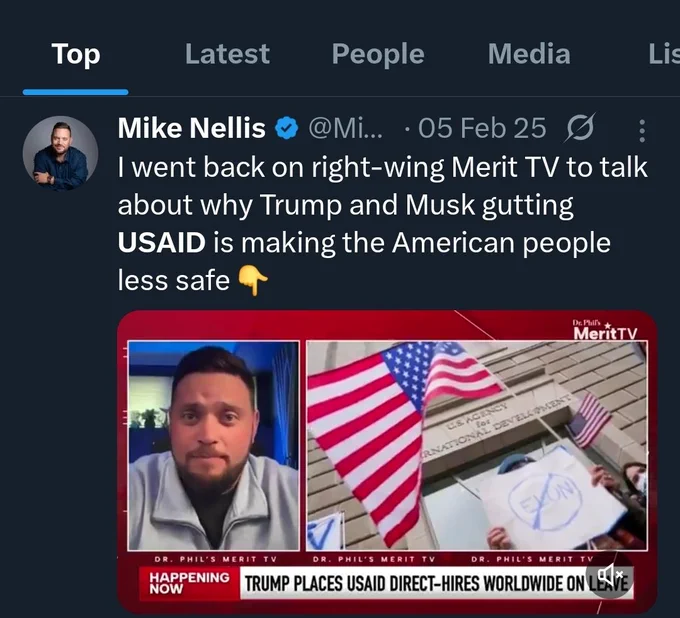The height and width of the screenshot is (618, 680).
Task: Open the Grok explain icon beside the date
Action: (580, 128)
